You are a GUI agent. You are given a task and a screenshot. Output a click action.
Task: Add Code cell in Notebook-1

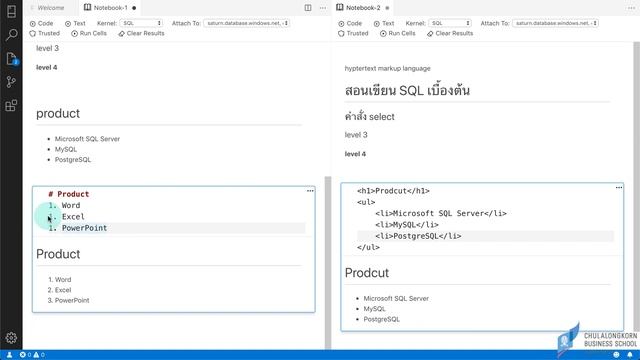(x=41, y=23)
